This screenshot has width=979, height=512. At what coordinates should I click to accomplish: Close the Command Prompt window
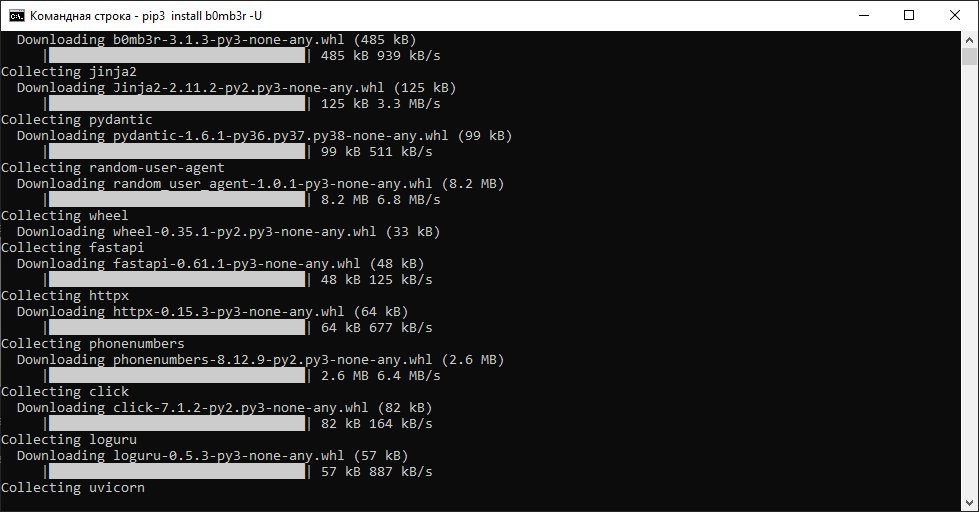pos(955,15)
